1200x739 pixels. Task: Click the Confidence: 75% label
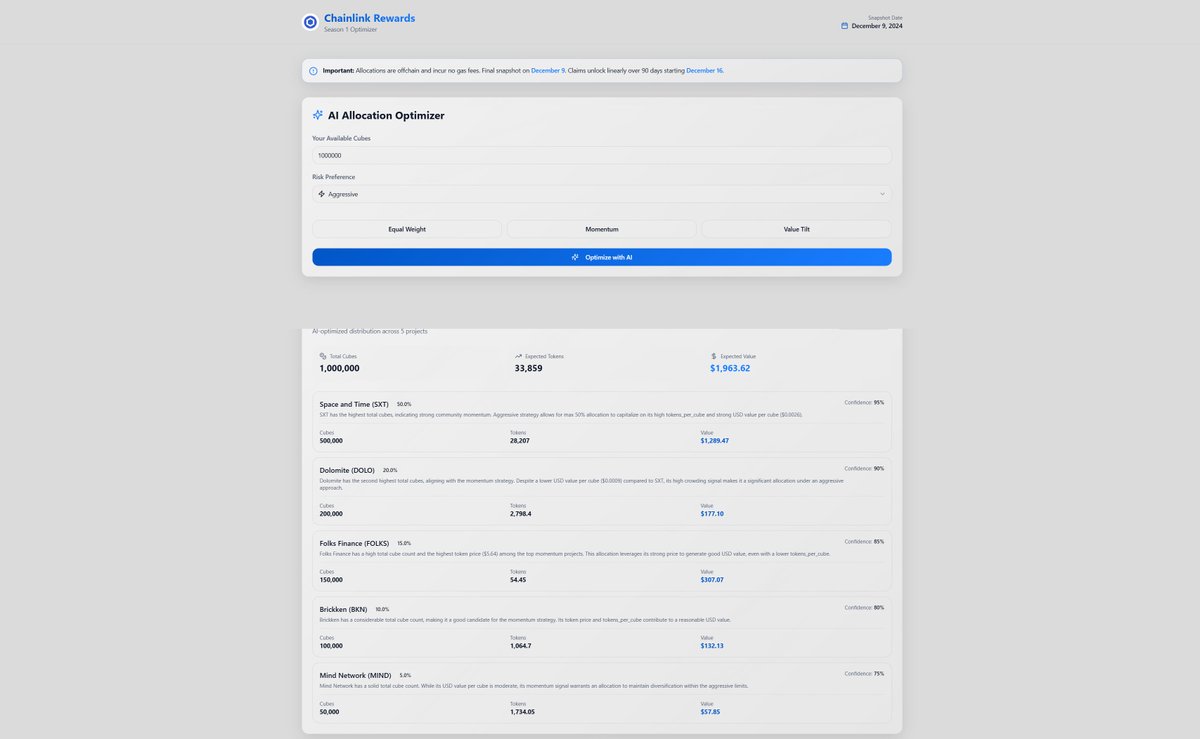pos(864,673)
